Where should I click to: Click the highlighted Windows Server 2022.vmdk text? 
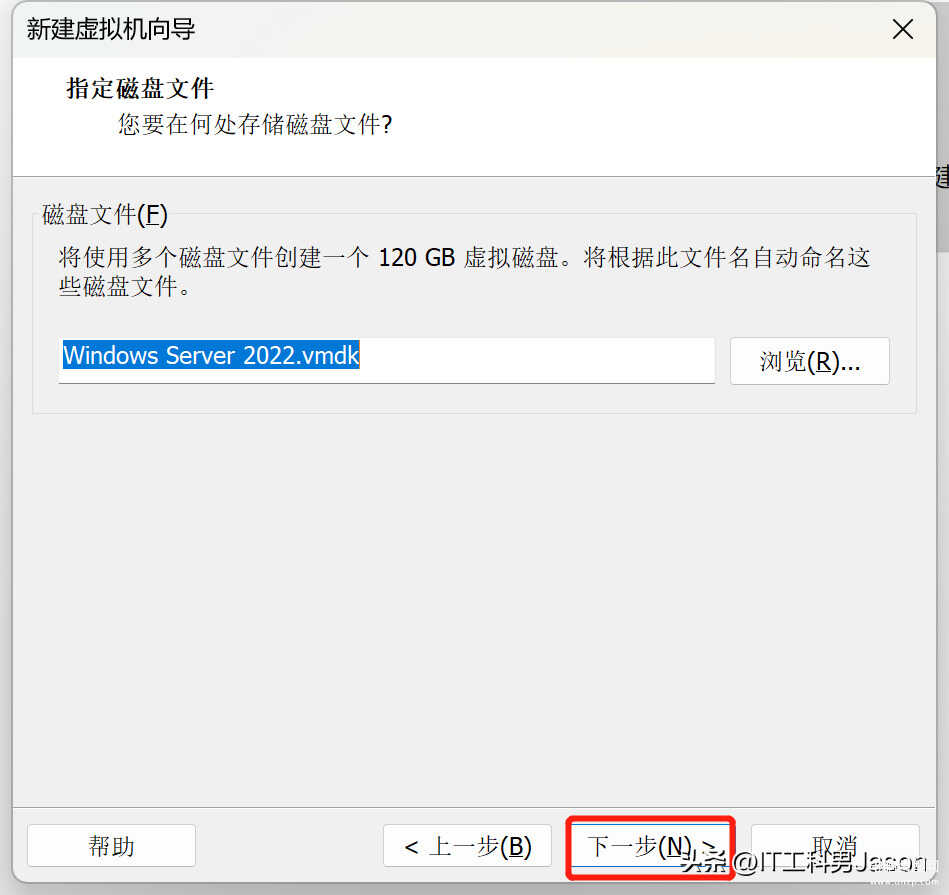pyautogui.click(x=211, y=355)
